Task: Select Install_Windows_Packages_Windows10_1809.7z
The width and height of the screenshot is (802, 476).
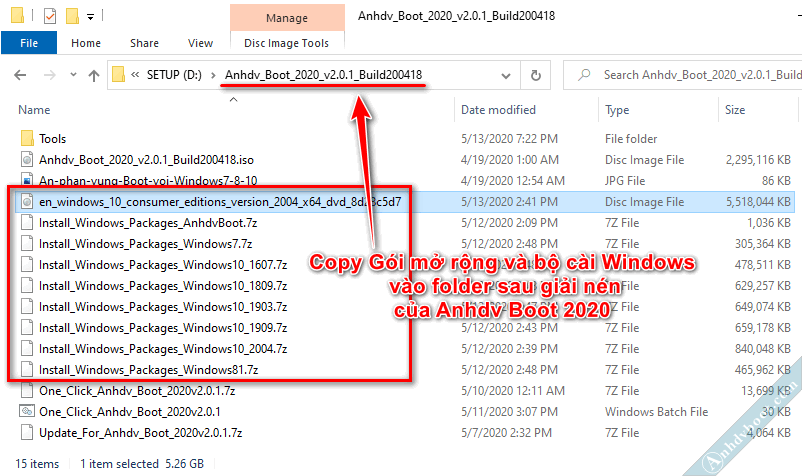Action: click(163, 286)
